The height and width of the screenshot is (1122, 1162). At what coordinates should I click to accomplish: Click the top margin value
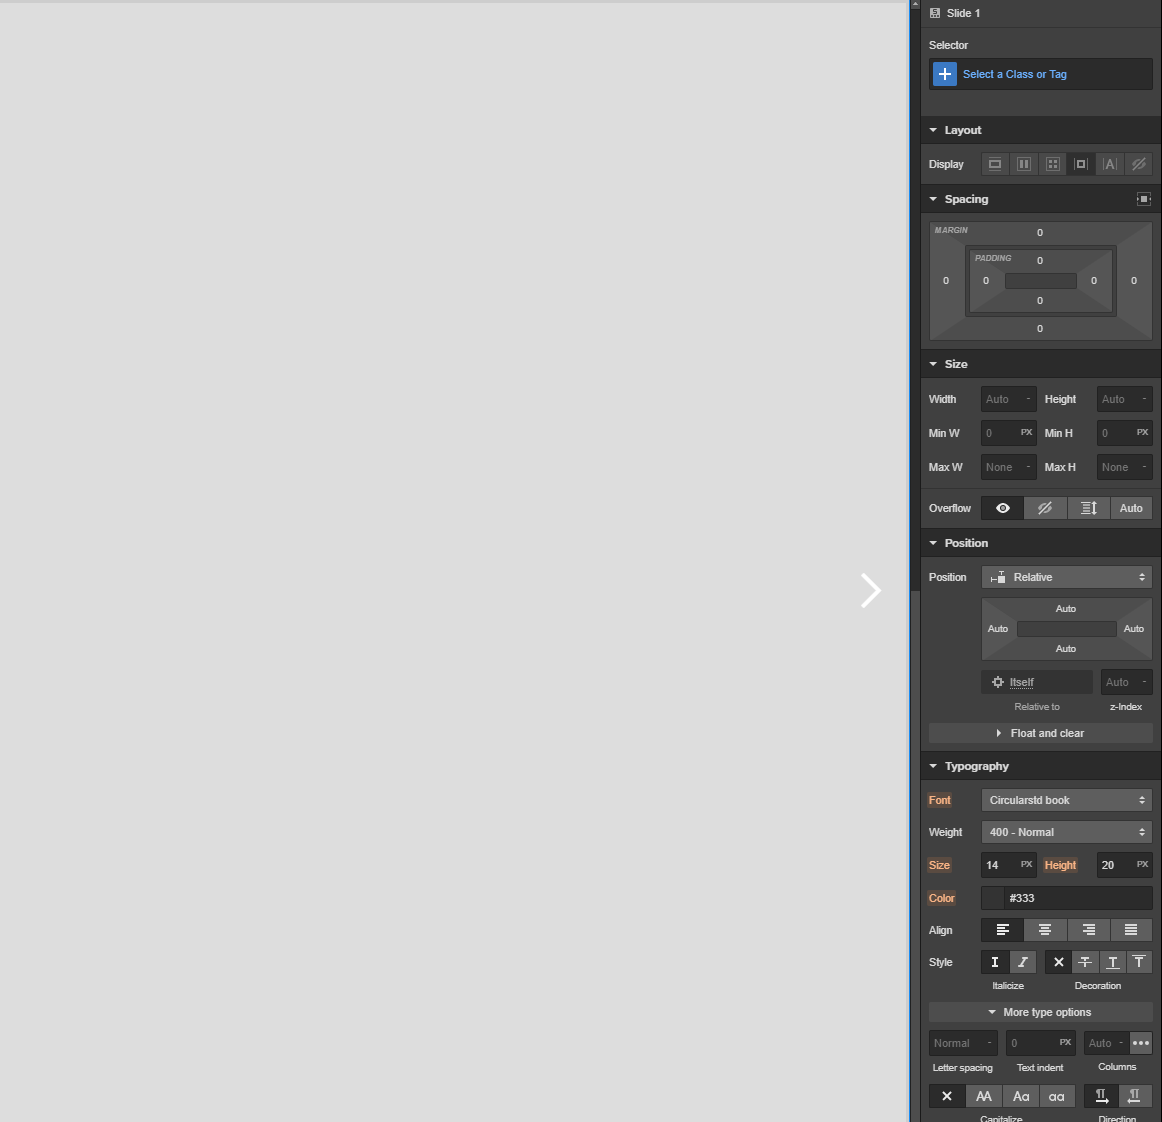[x=1040, y=232]
